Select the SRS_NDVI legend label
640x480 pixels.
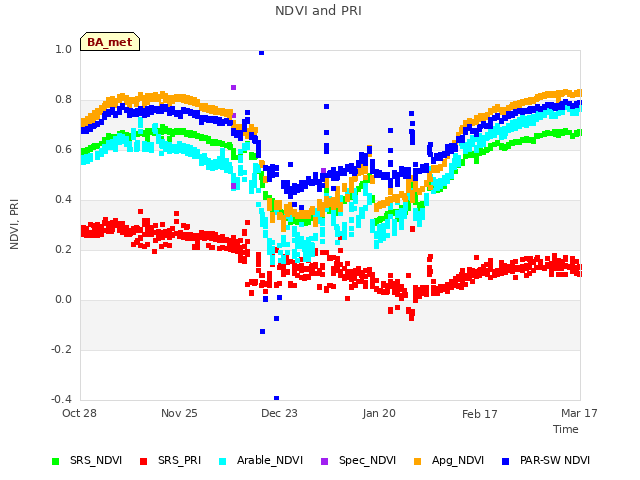(x=96, y=460)
